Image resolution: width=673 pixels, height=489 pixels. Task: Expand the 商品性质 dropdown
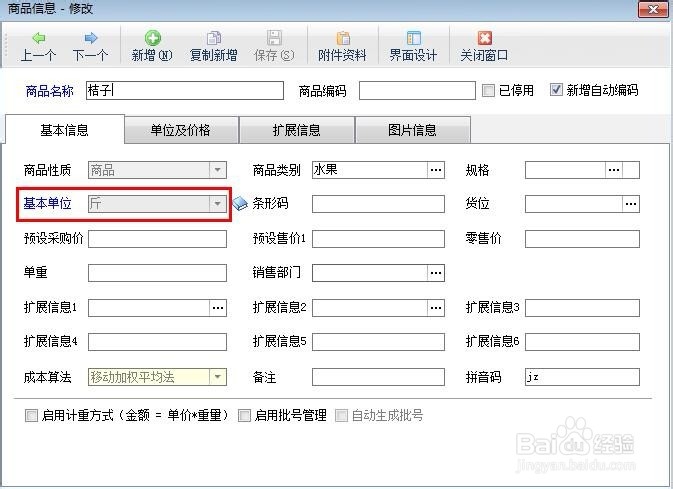(x=218, y=170)
